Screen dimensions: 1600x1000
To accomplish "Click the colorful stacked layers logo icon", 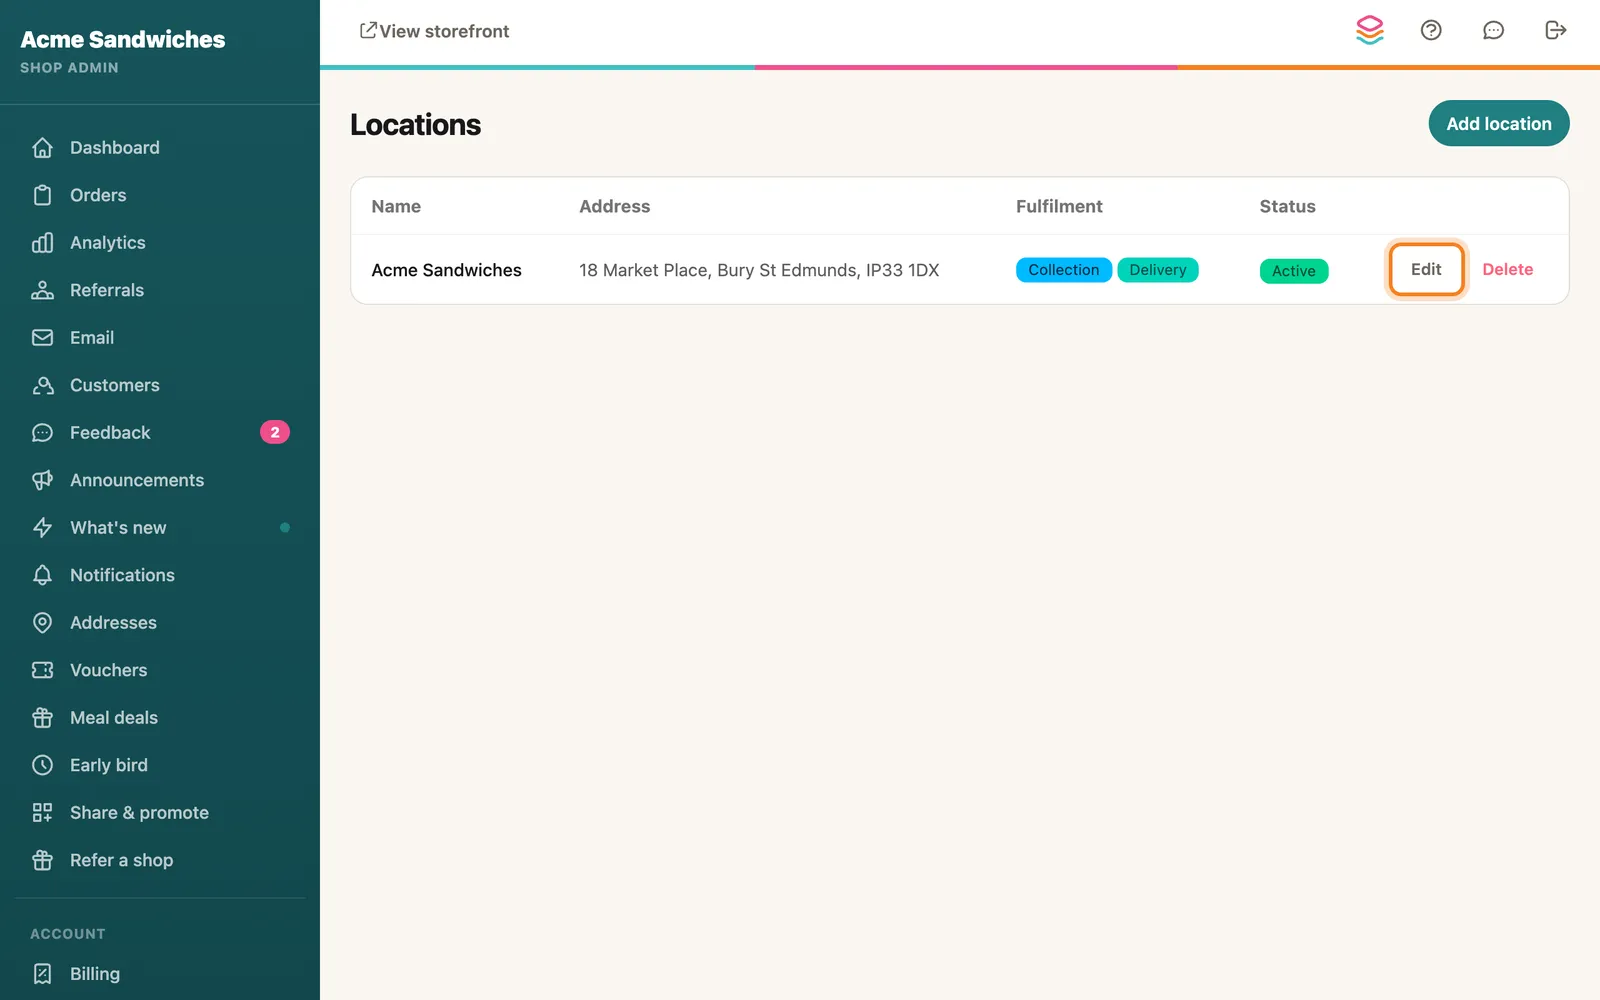I will (1370, 30).
